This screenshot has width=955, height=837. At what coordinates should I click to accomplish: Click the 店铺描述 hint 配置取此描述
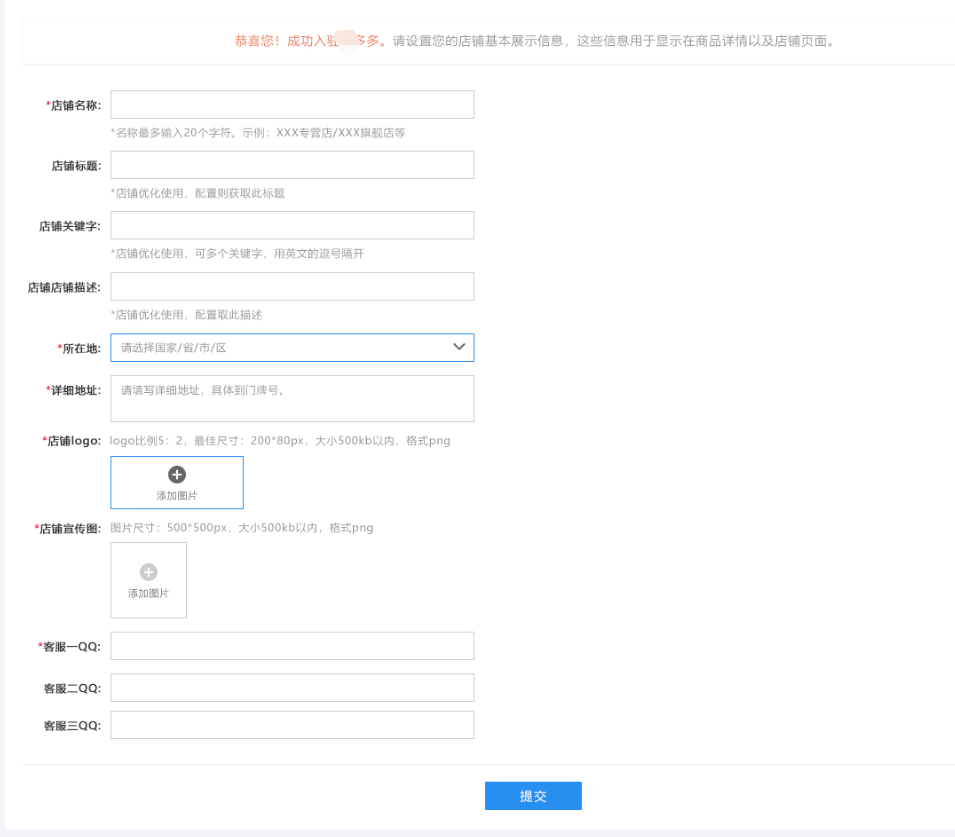click(x=186, y=315)
